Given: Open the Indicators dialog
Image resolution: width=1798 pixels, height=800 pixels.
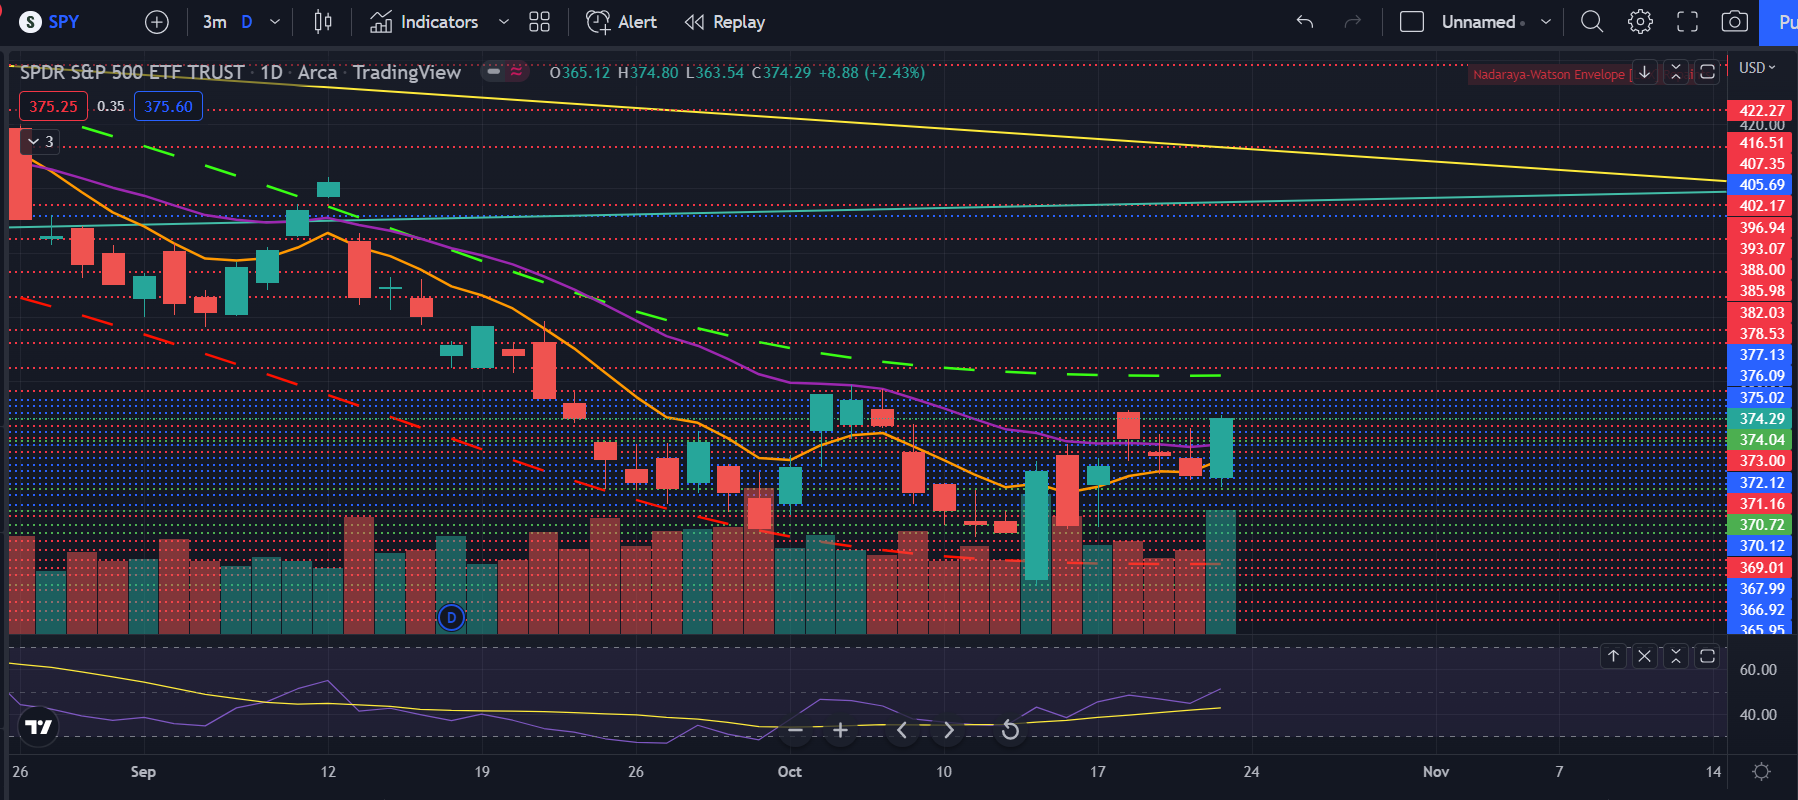Looking at the screenshot, I should tap(425, 22).
